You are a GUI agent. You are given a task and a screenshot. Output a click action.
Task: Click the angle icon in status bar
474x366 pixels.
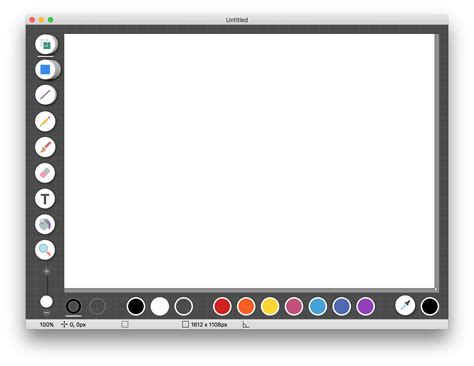(x=245, y=324)
